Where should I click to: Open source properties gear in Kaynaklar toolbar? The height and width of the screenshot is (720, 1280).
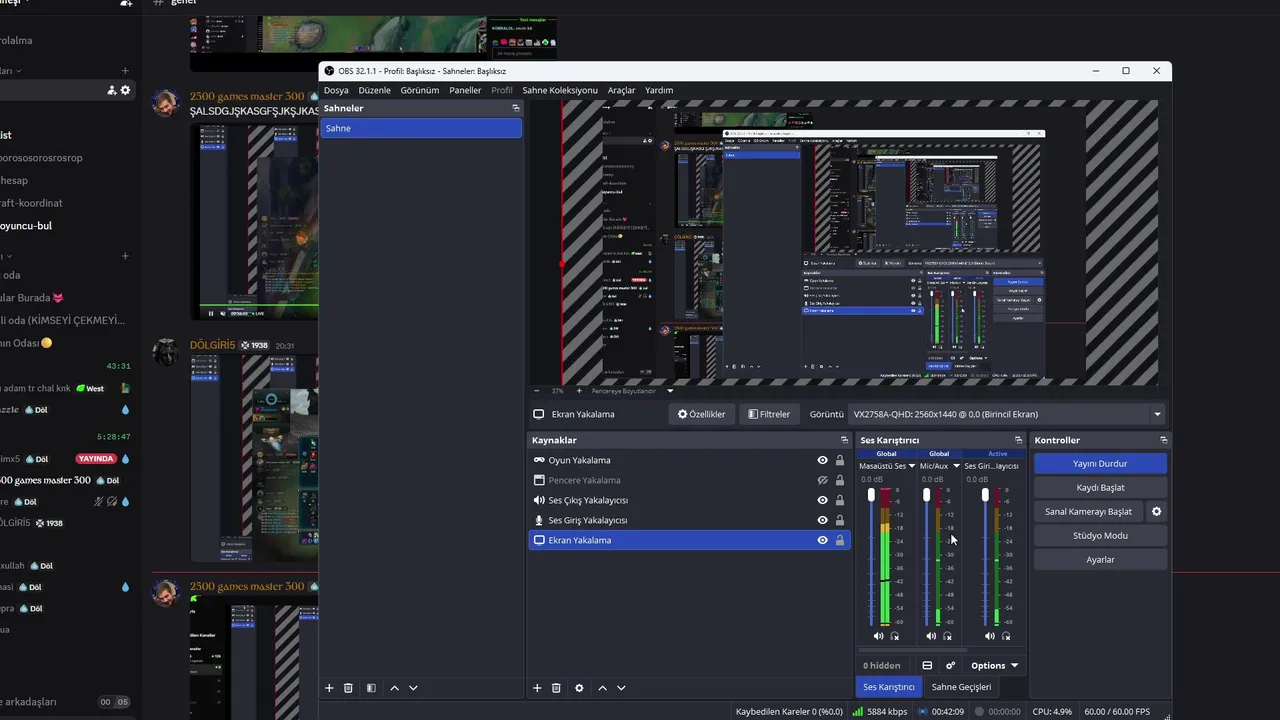coord(579,688)
